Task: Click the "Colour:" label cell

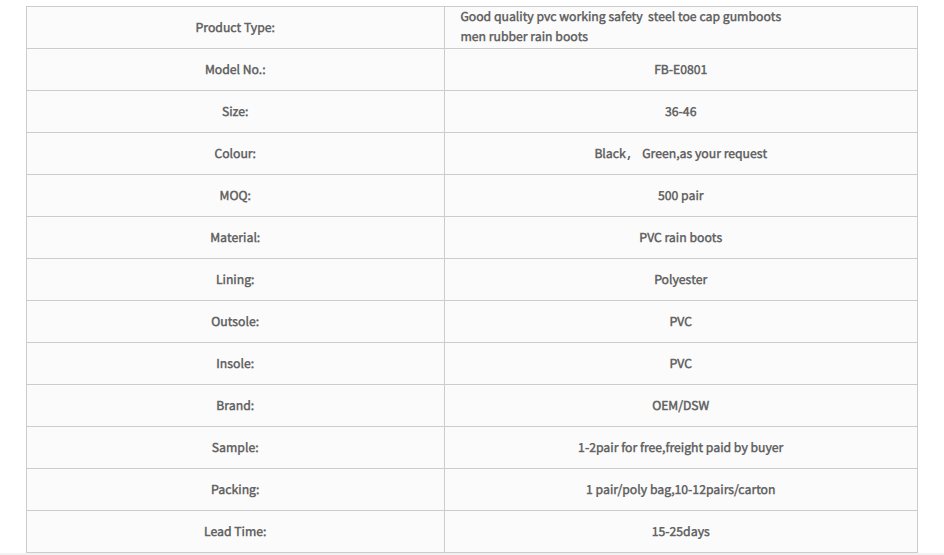Action: [x=235, y=154]
